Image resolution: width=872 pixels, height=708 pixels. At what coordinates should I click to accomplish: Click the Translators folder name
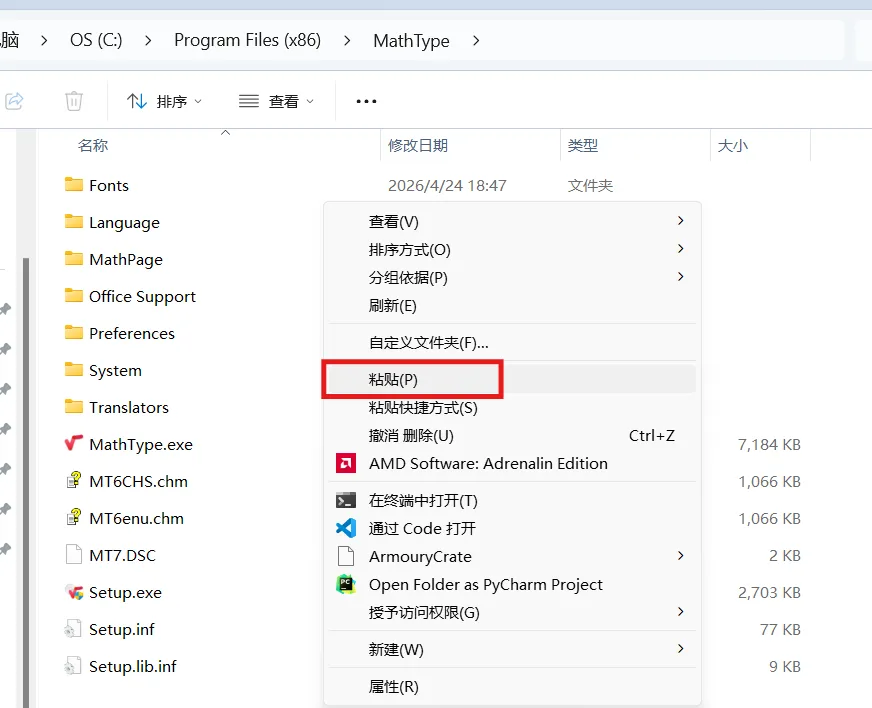(129, 407)
